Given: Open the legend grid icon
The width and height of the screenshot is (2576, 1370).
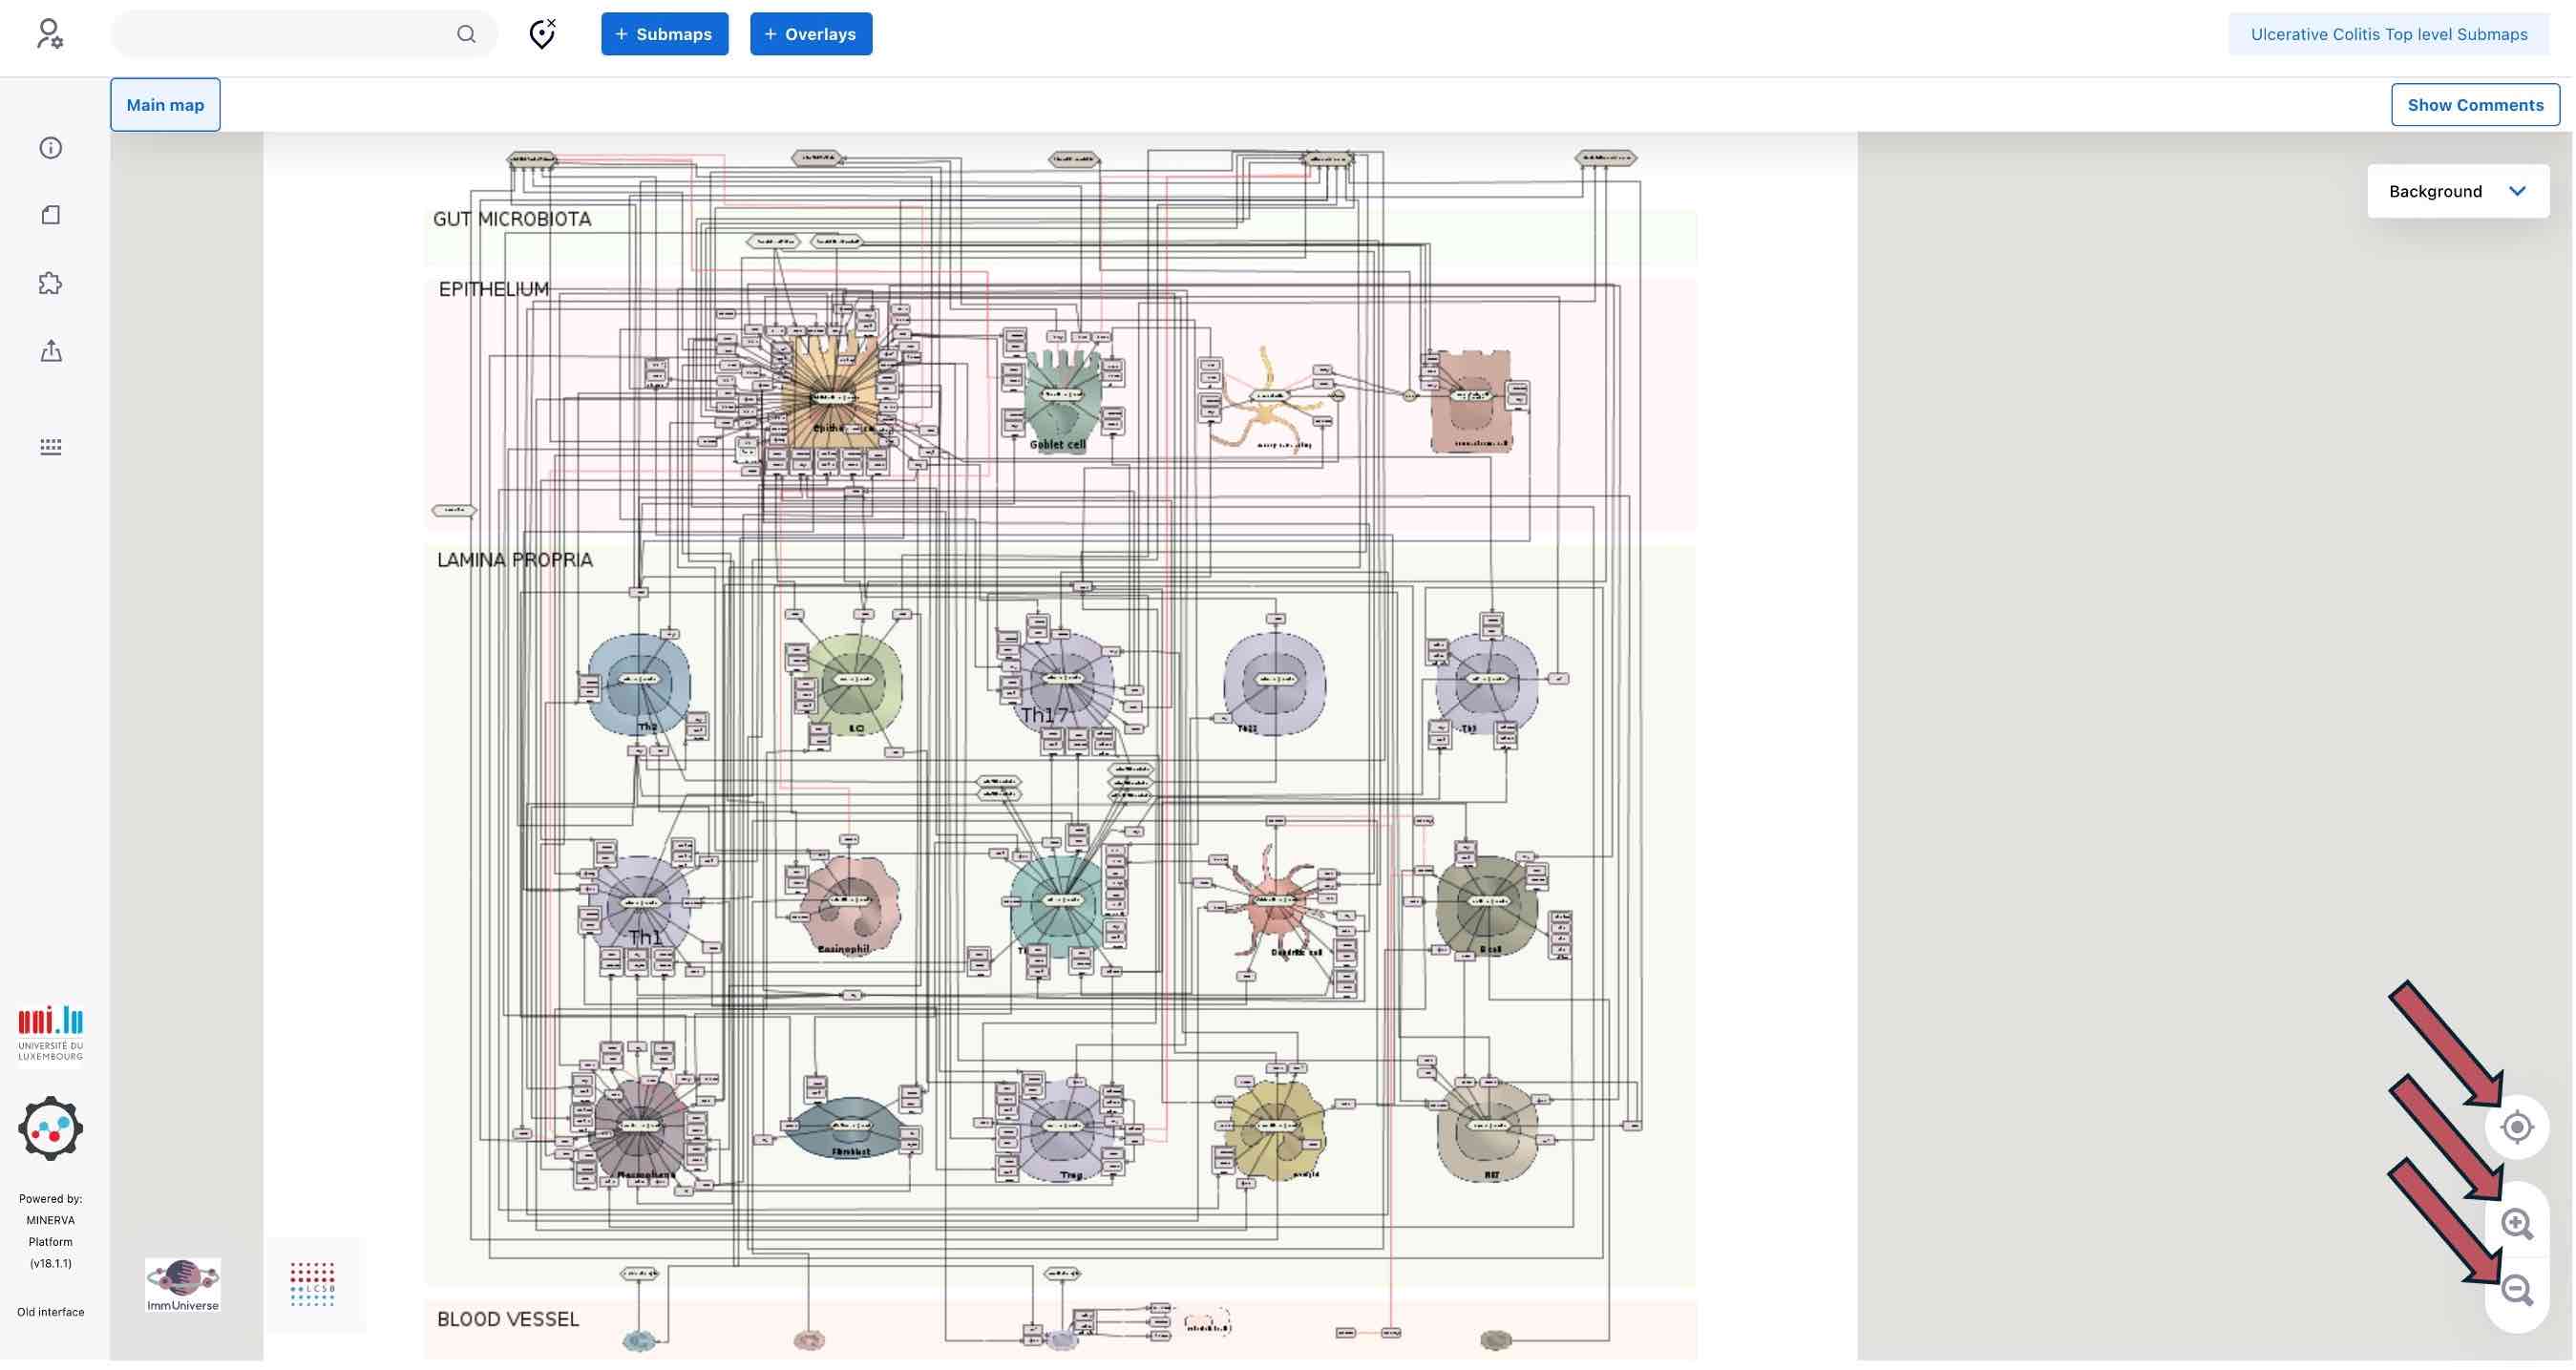Looking at the screenshot, I should coord(51,447).
